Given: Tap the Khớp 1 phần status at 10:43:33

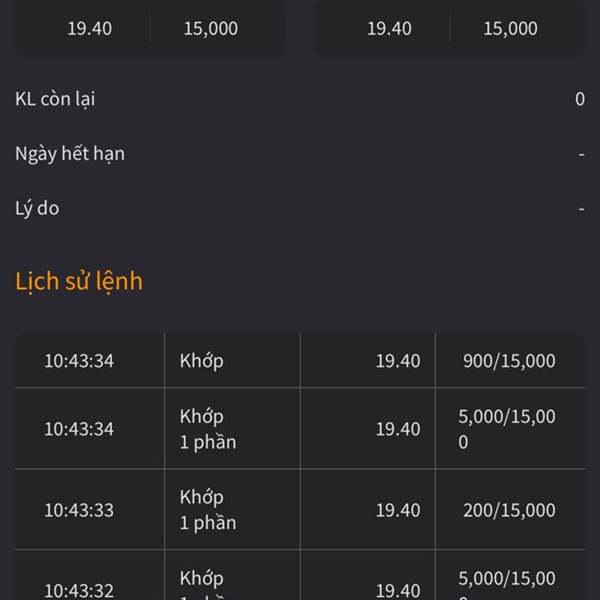Looking at the screenshot, I should pos(208,510).
